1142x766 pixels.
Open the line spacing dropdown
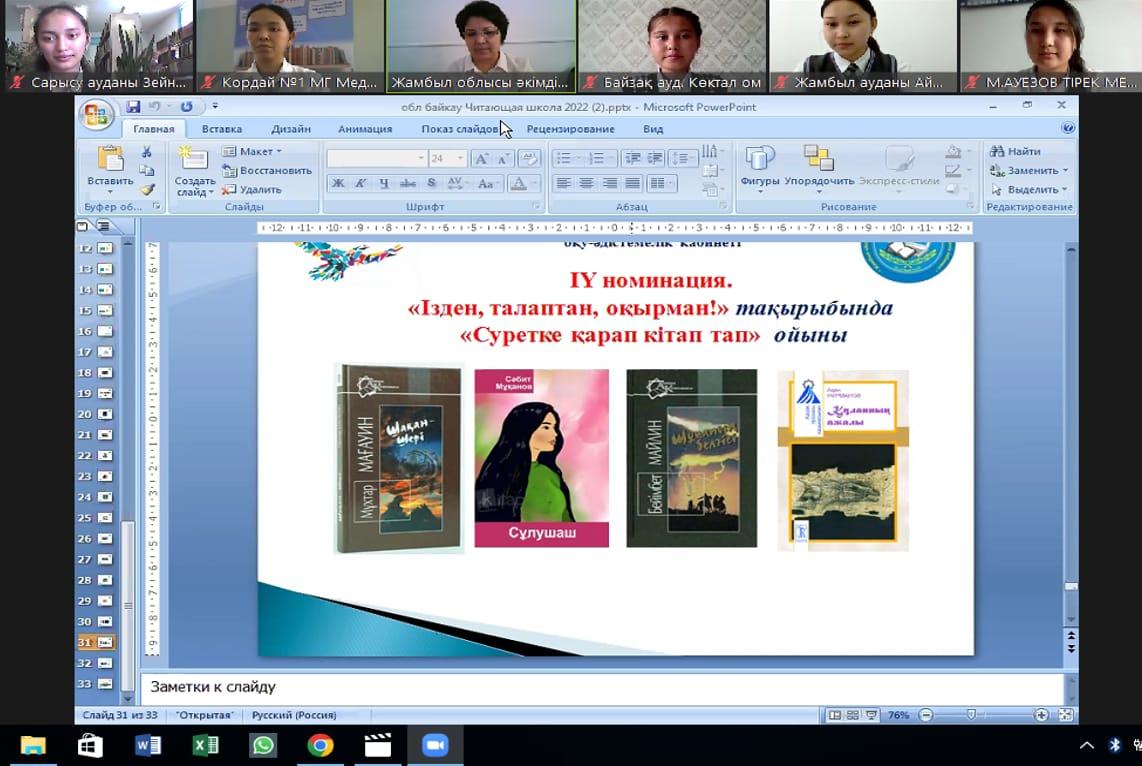point(683,158)
